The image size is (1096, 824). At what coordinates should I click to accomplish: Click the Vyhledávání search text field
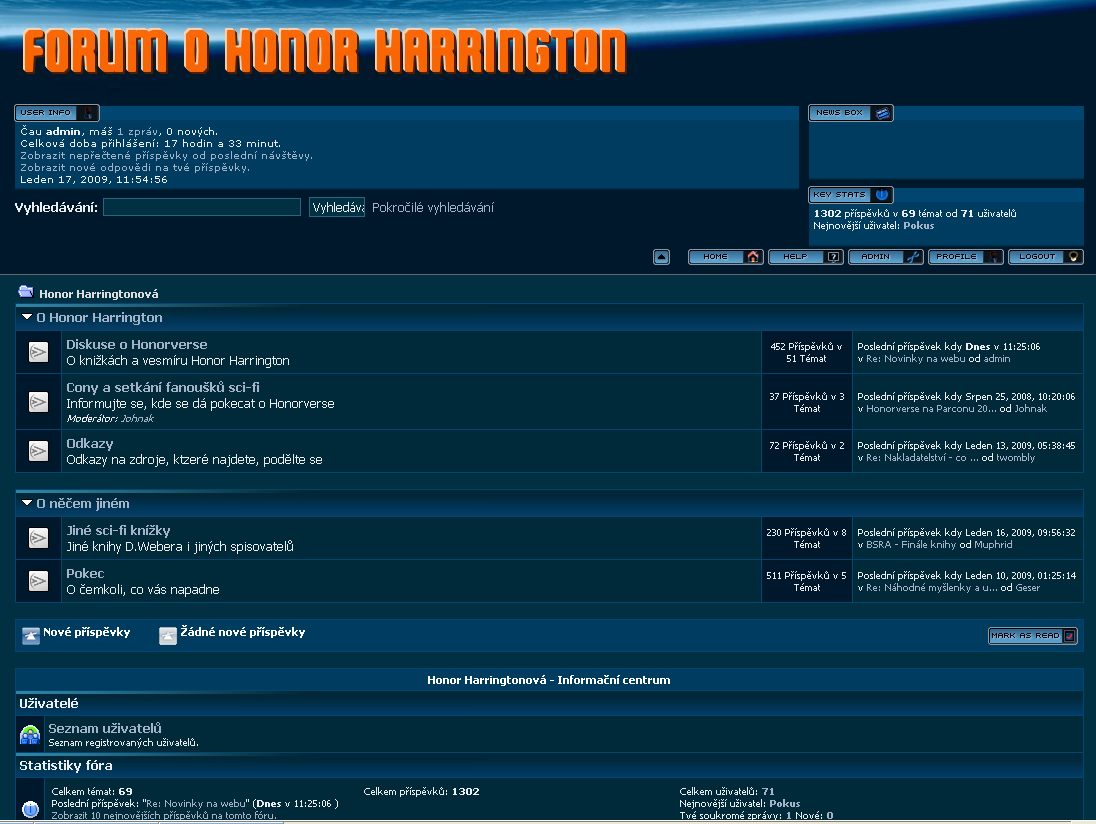point(201,207)
